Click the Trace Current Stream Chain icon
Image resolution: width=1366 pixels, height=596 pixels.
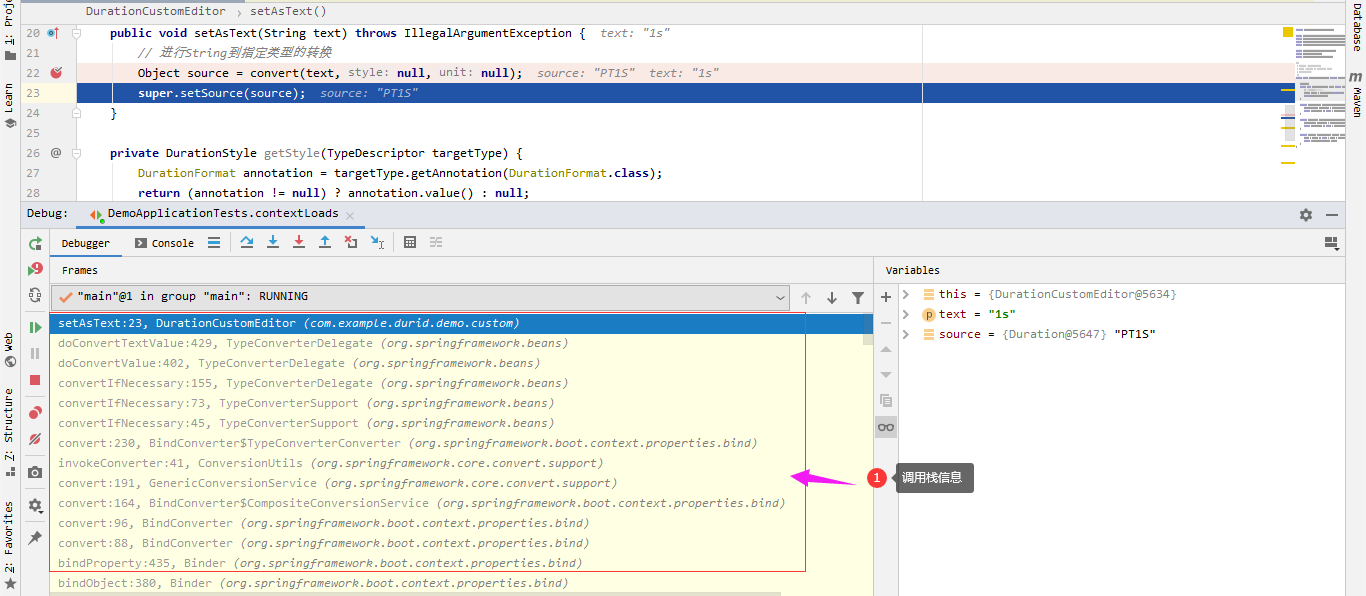pyautogui.click(x=436, y=242)
